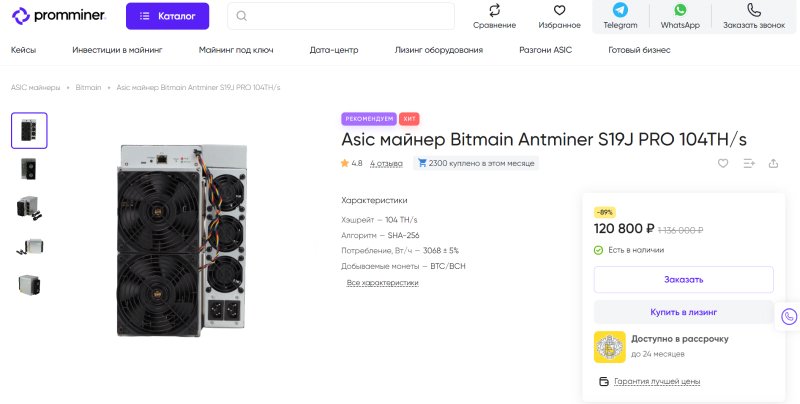Select the second product thumbnail
This screenshot has height=404, width=800.
(29, 169)
